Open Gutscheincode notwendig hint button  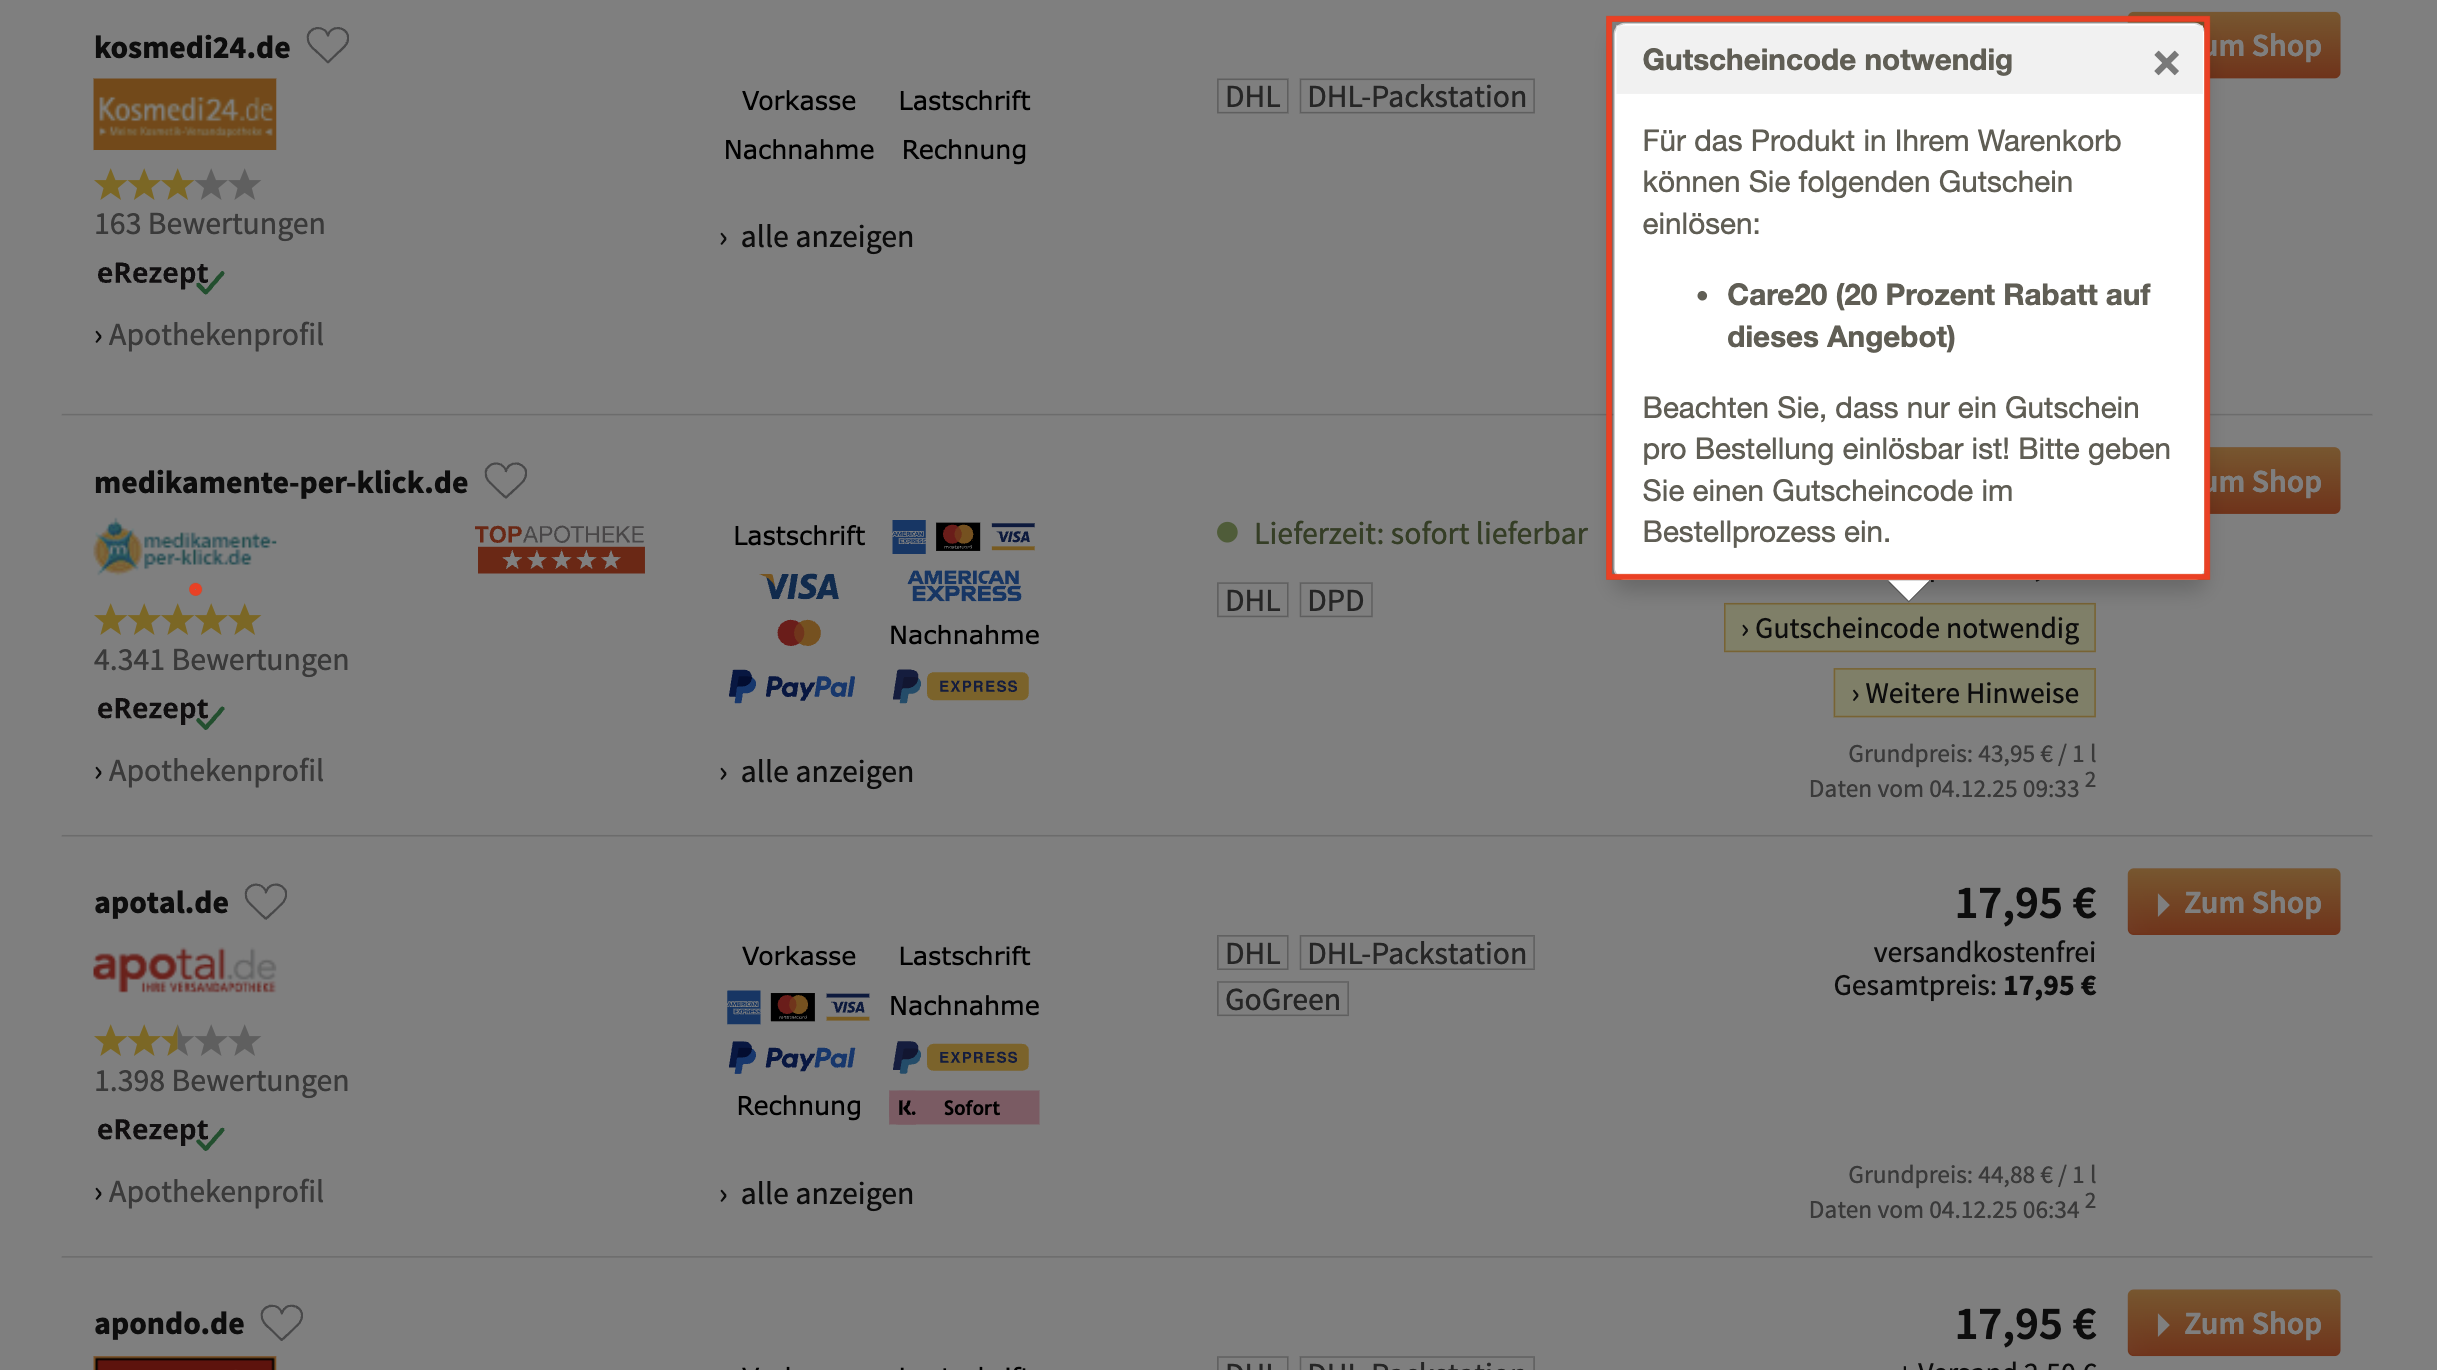(x=1909, y=628)
